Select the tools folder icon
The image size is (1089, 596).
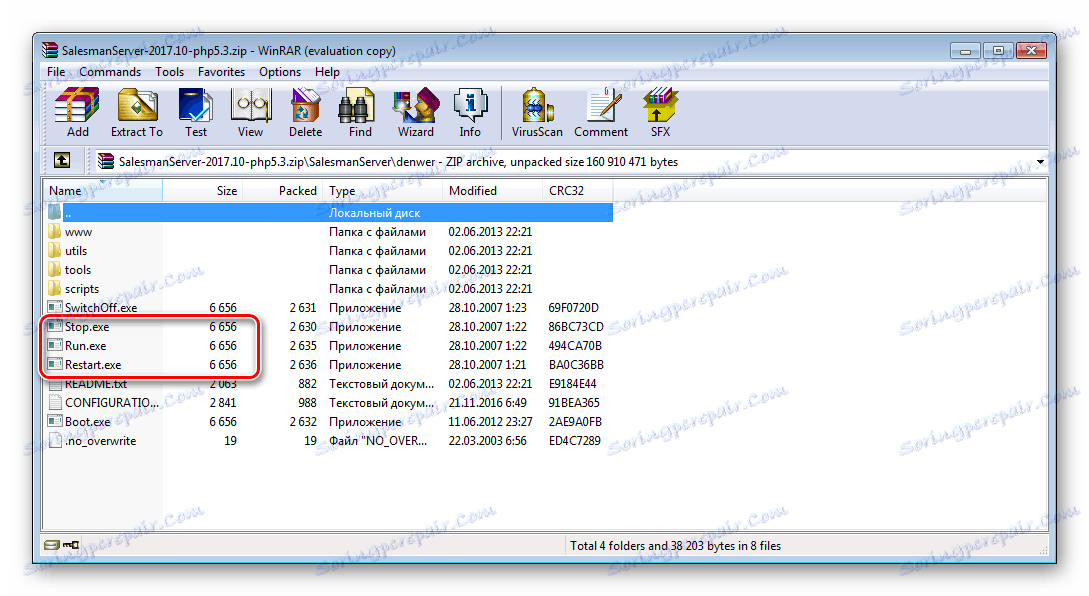pos(55,270)
